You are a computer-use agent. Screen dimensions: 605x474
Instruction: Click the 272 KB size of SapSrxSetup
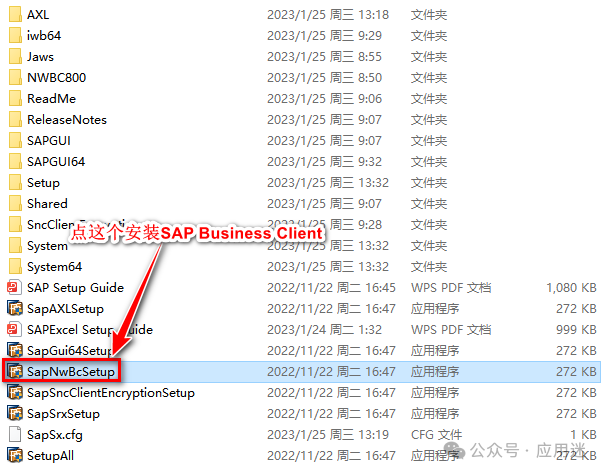tap(576, 413)
